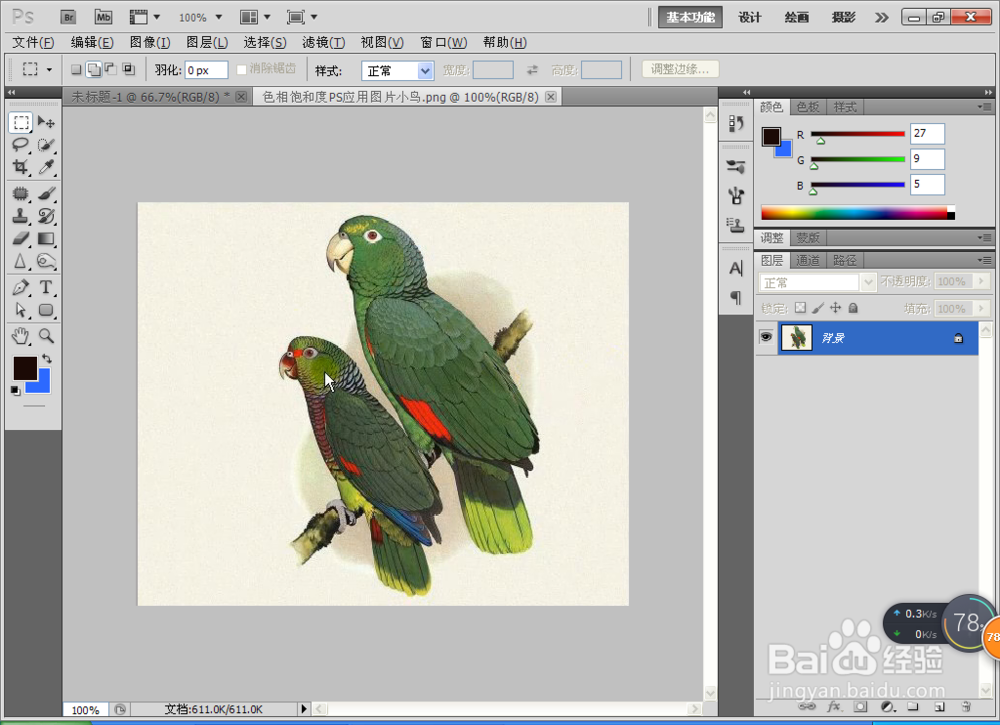Switch to the 绘画 workspace
1000x725 pixels.
[797, 17]
